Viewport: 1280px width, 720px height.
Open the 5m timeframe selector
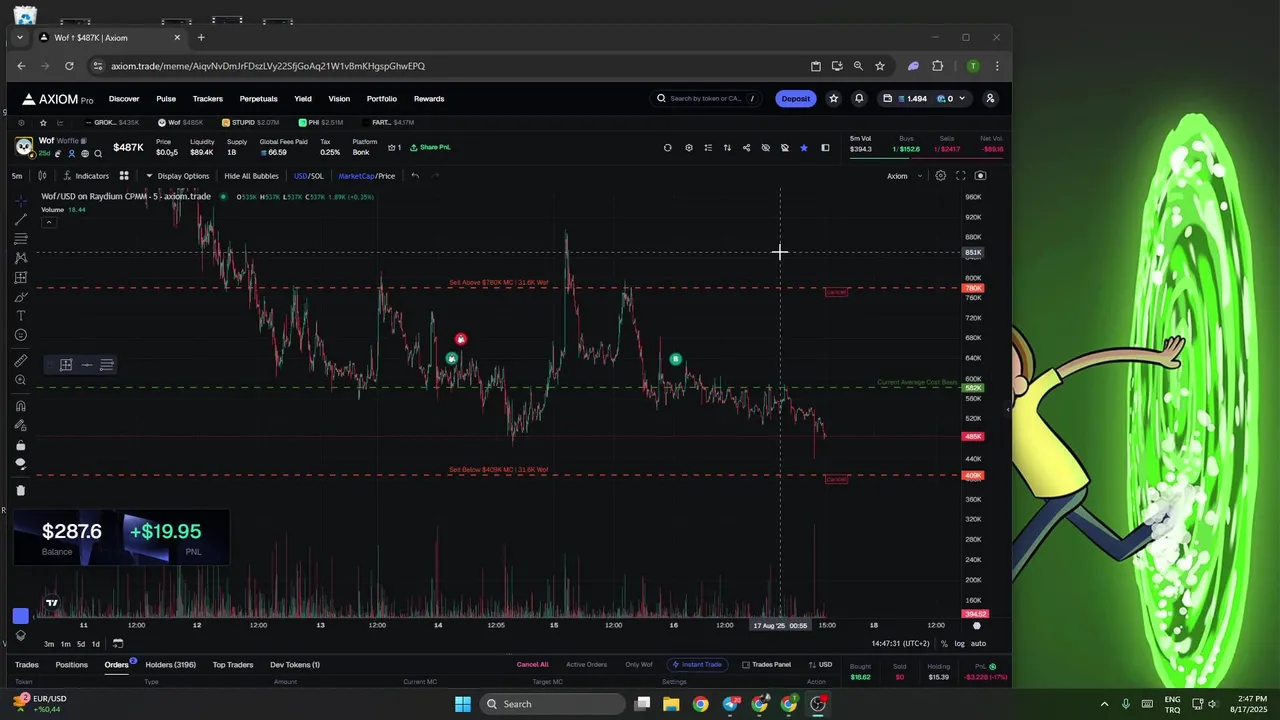coord(17,176)
